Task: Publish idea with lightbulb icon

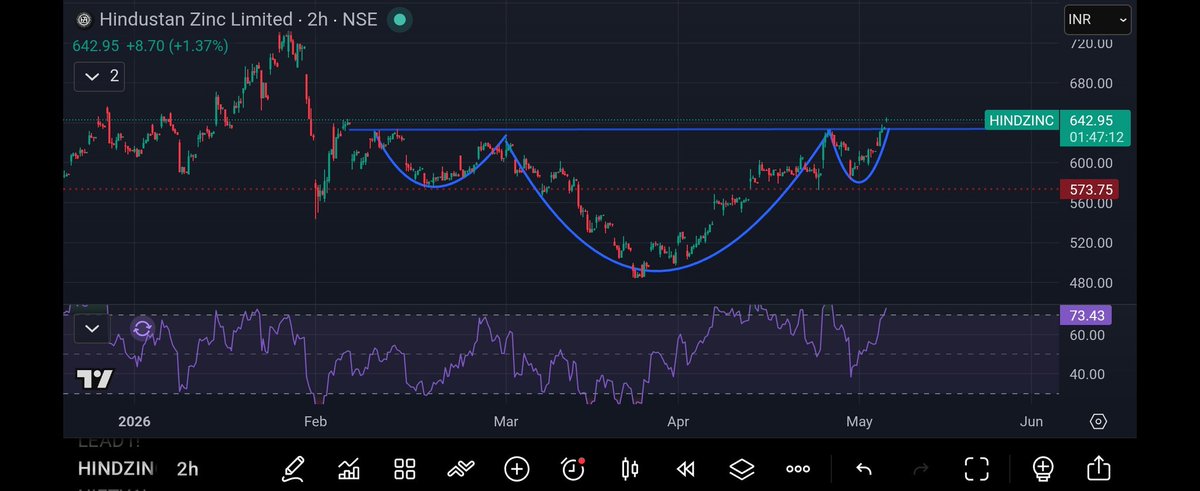Action: coord(1042,467)
